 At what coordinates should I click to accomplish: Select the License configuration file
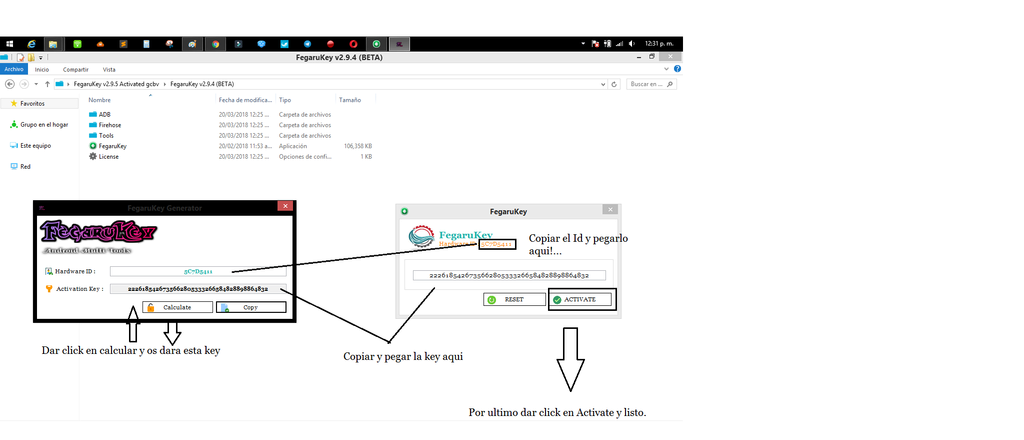(104, 157)
